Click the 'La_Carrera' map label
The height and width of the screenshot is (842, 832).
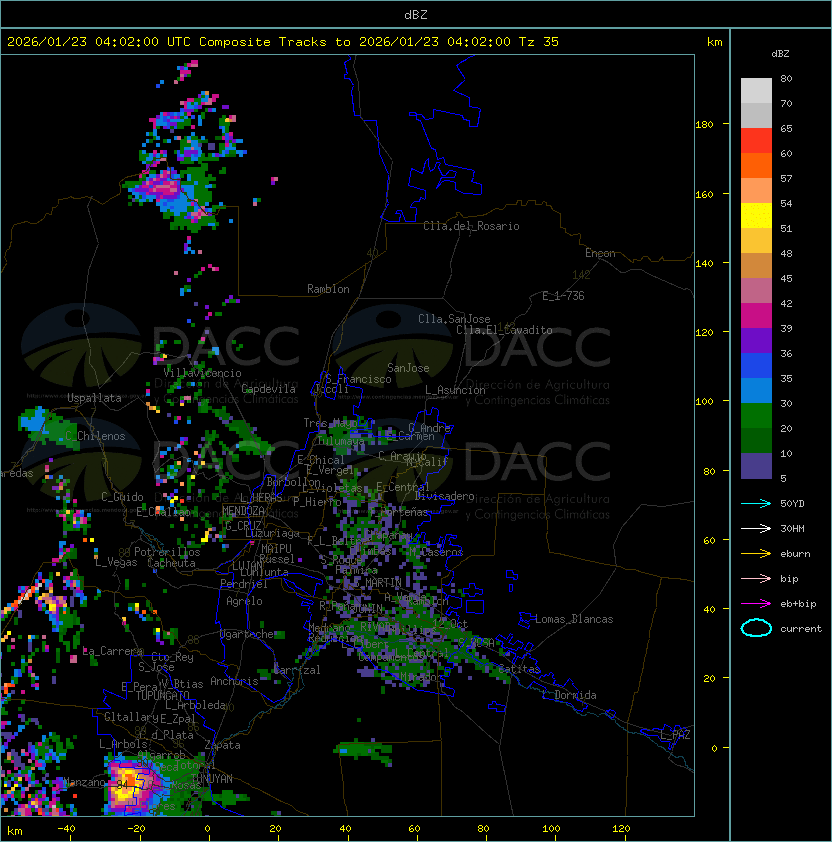tap(113, 651)
